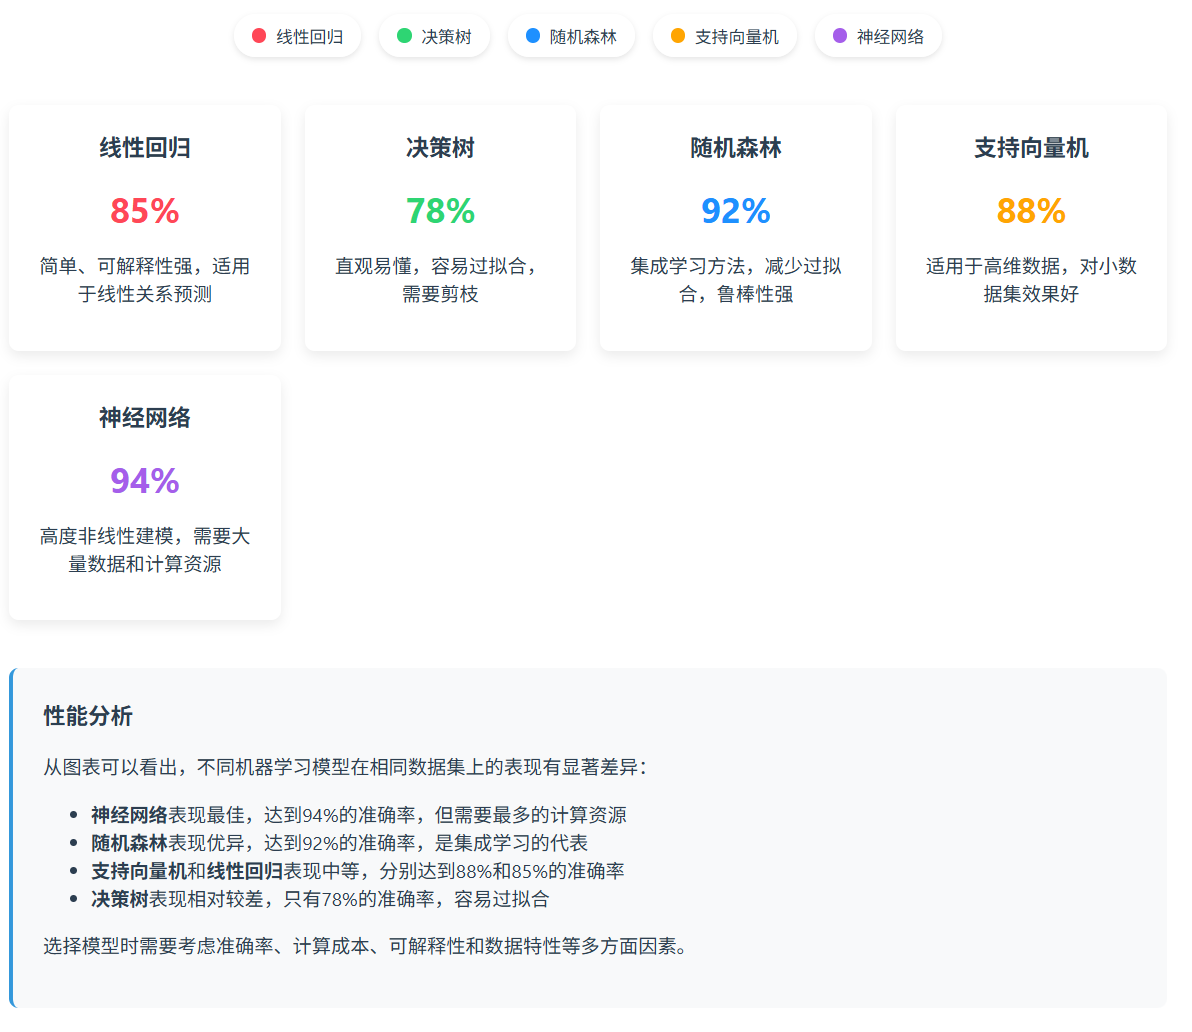Click bullet: 决策树表现相对较差，只有78%
Viewport: 1192px width, 1032px height.
[x=320, y=899]
